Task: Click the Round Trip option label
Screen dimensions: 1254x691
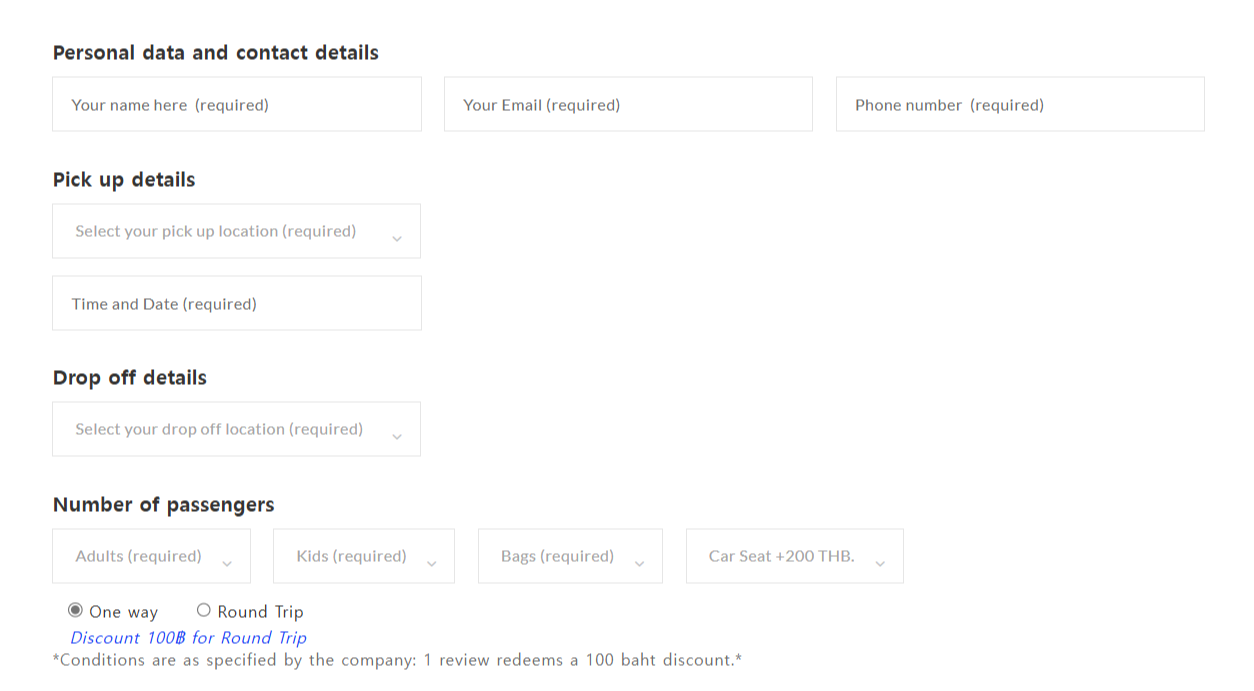Action: [x=260, y=612]
